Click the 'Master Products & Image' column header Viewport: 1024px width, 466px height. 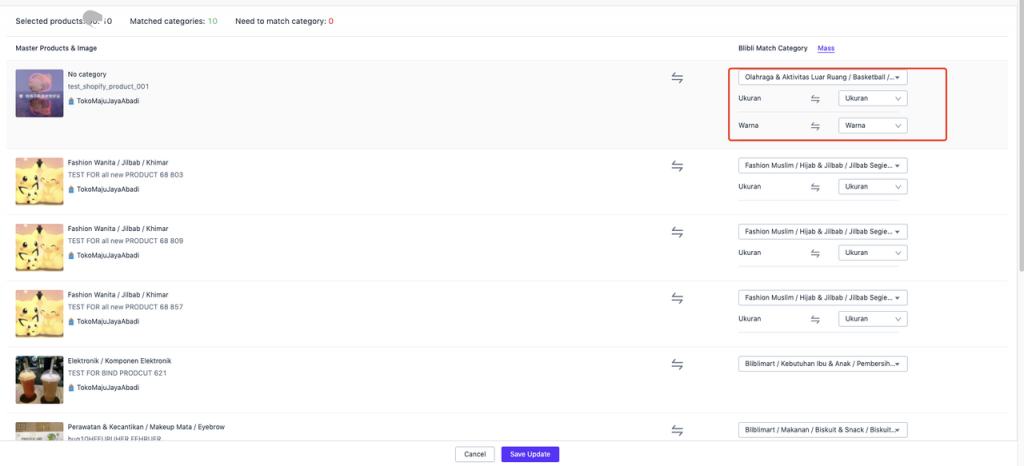tap(57, 48)
